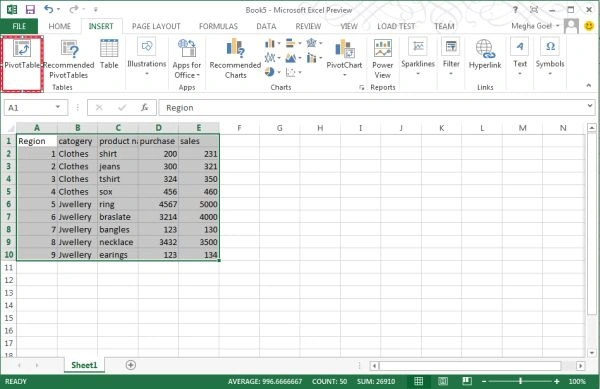
Task: Collapse the ribbon
Action: coord(589,86)
